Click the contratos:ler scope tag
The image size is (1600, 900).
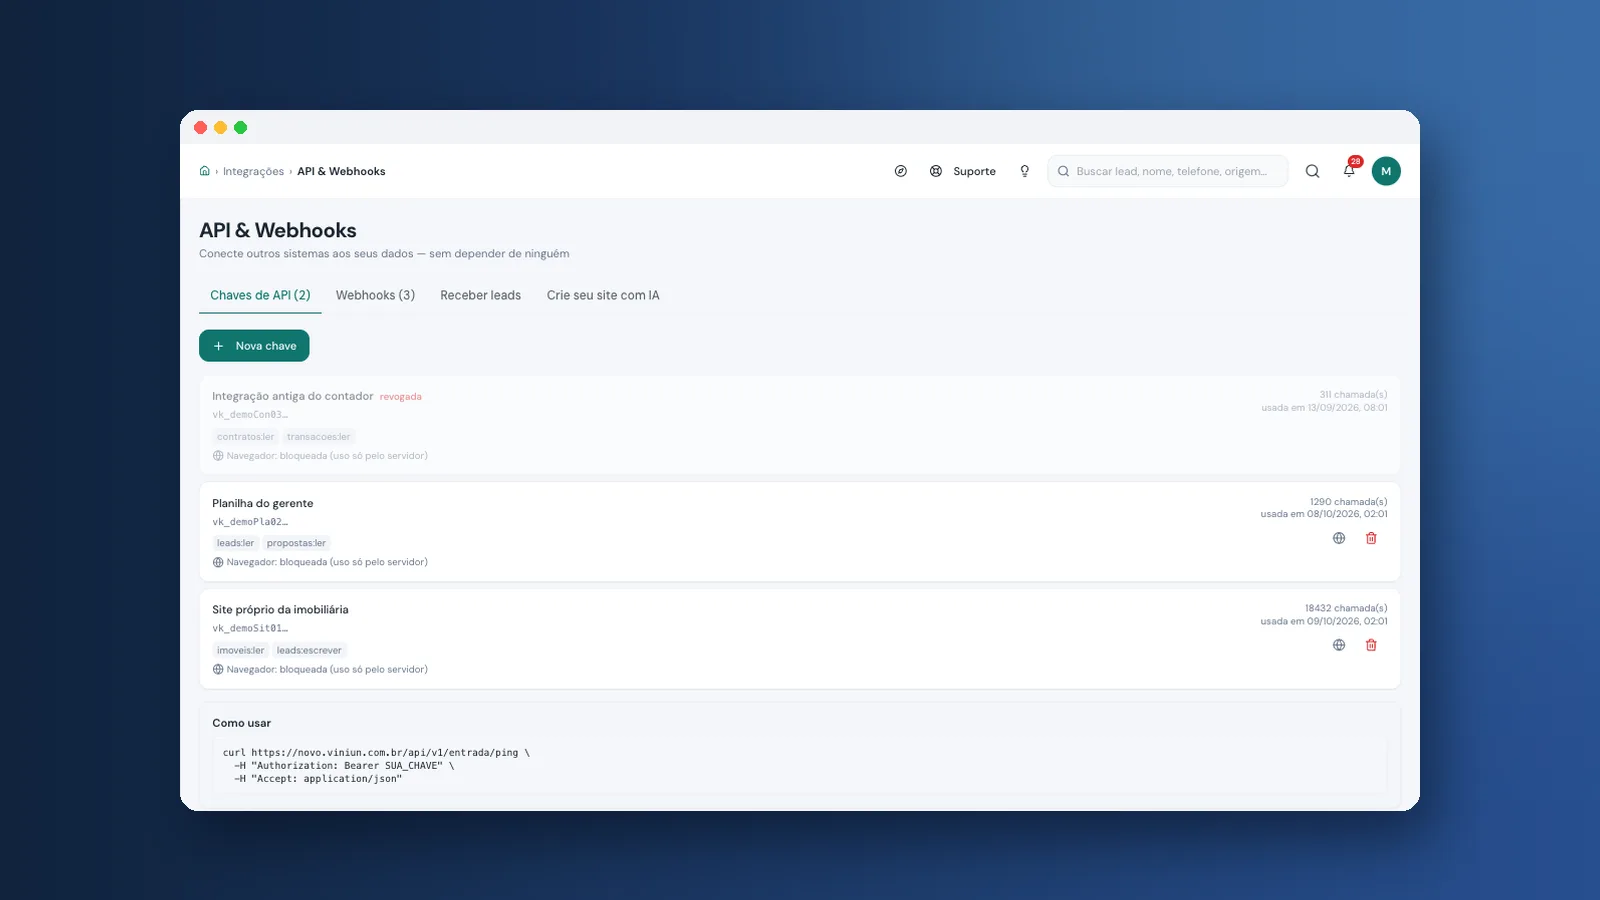(245, 437)
